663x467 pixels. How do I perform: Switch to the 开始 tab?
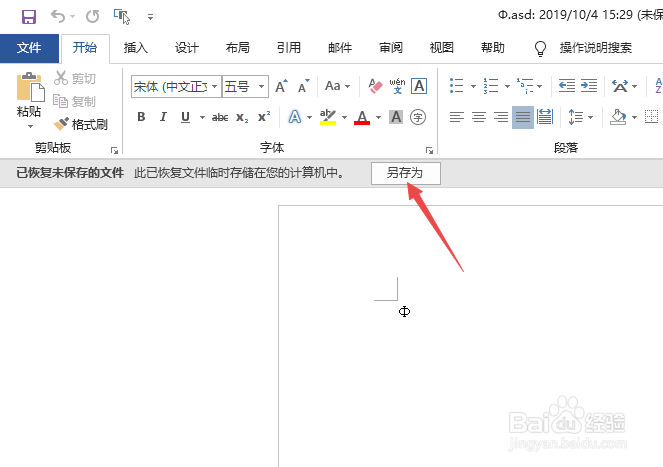85,48
